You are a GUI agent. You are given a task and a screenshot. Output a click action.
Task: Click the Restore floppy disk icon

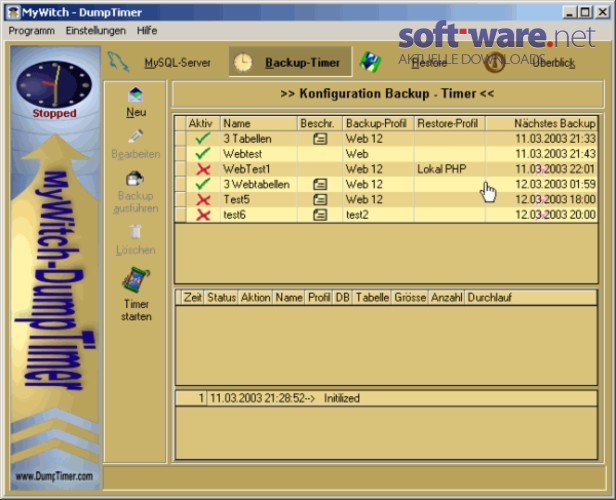coord(370,62)
